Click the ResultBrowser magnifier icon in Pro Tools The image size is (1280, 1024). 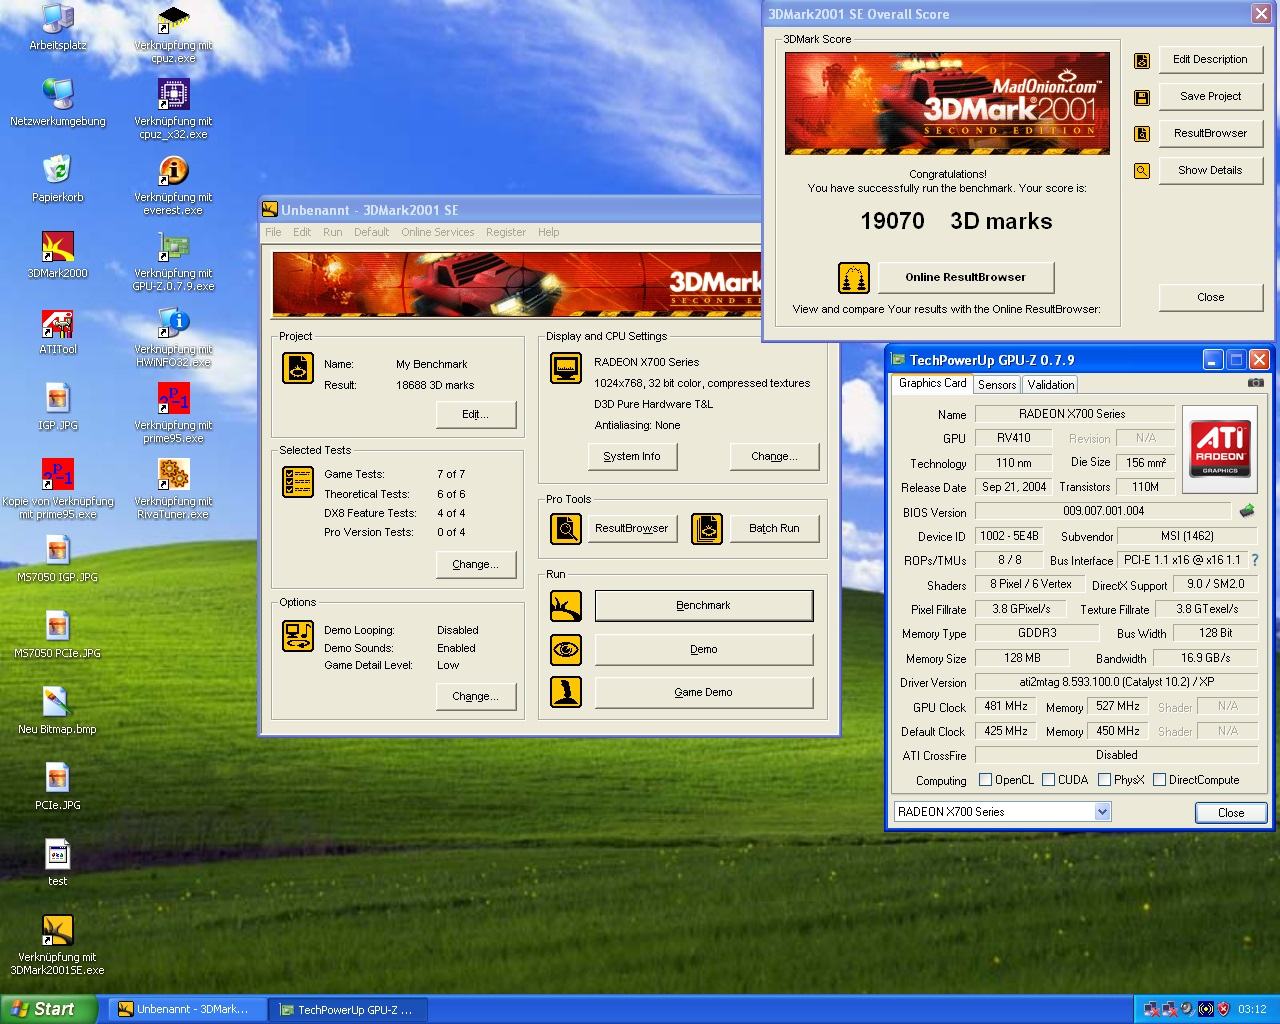click(566, 528)
